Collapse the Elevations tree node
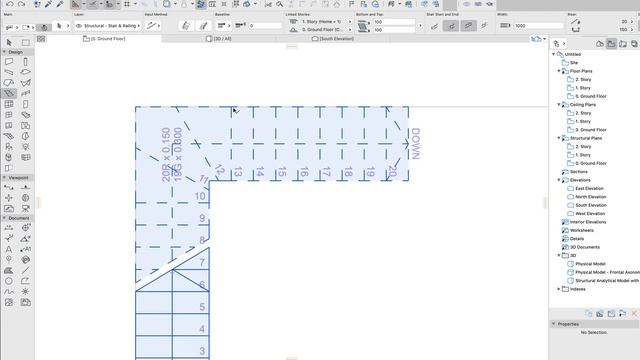Image resolution: width=640 pixels, height=360 pixels. [559, 180]
